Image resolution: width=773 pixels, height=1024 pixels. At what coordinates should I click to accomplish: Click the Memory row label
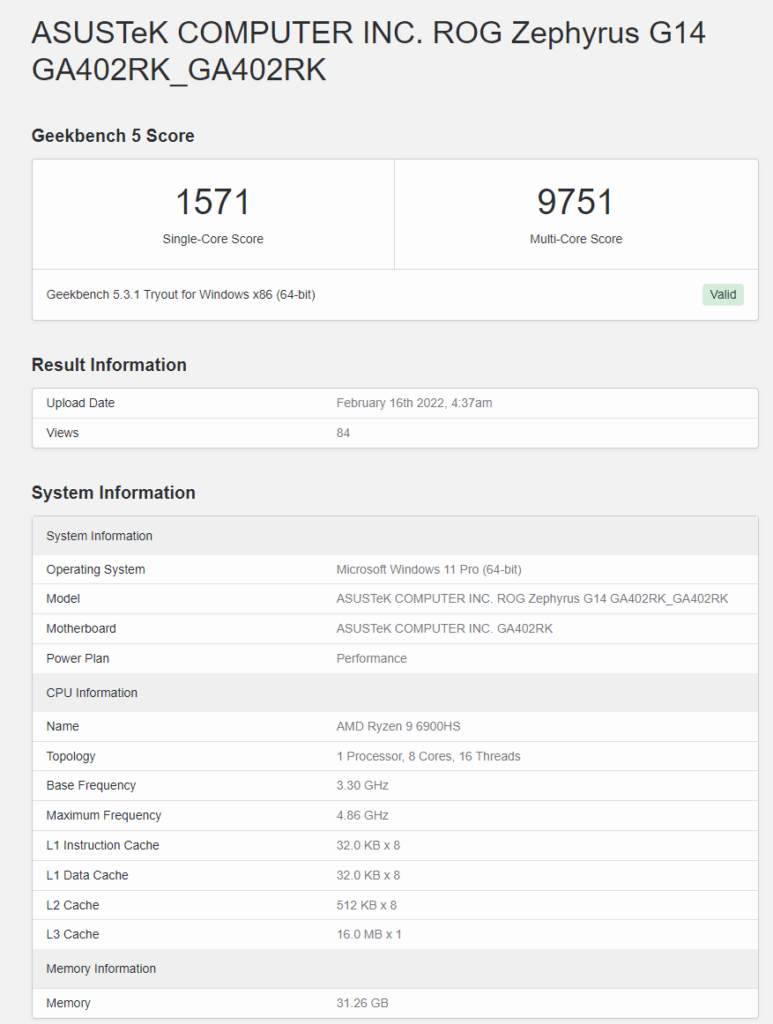[x=68, y=1003]
